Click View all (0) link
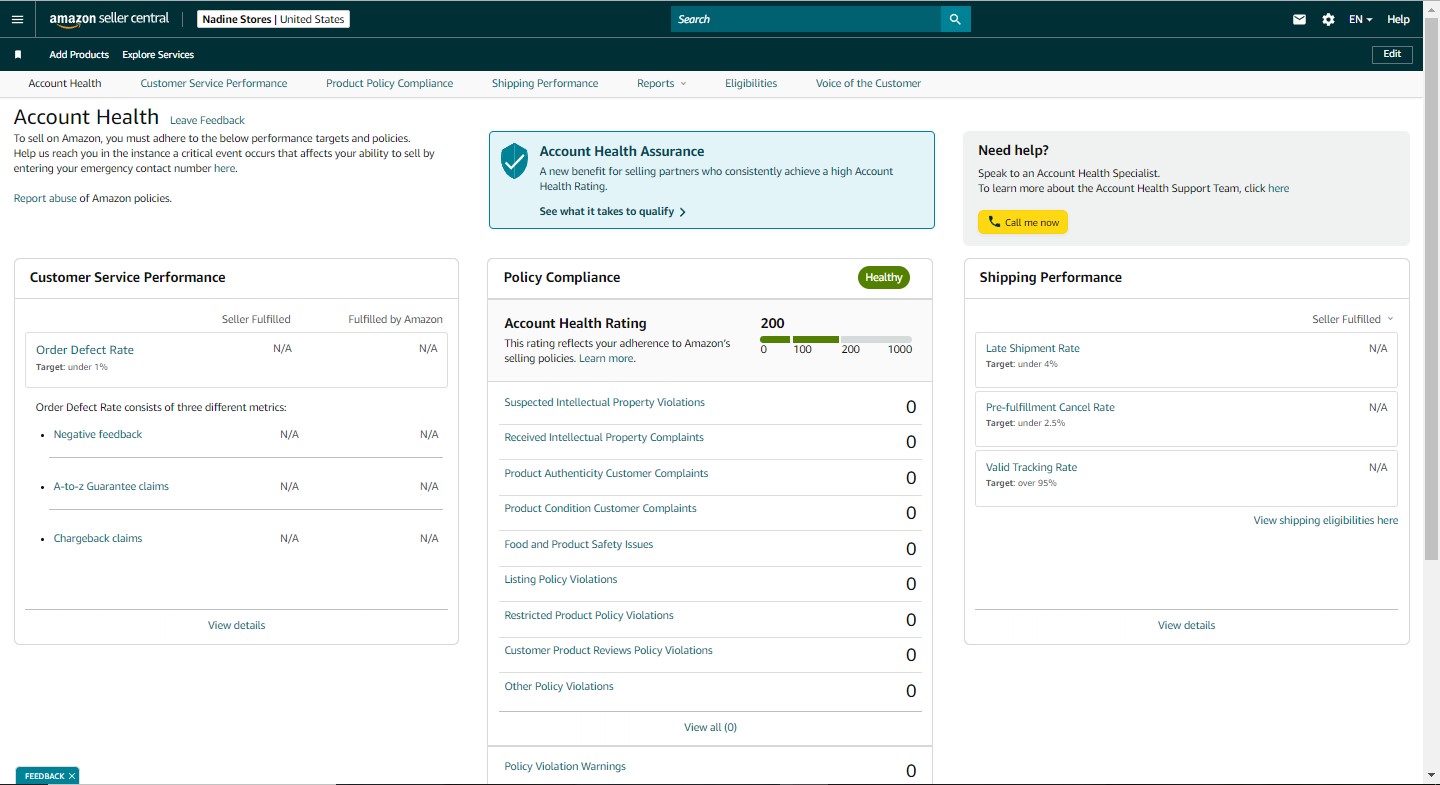 pyautogui.click(x=710, y=727)
